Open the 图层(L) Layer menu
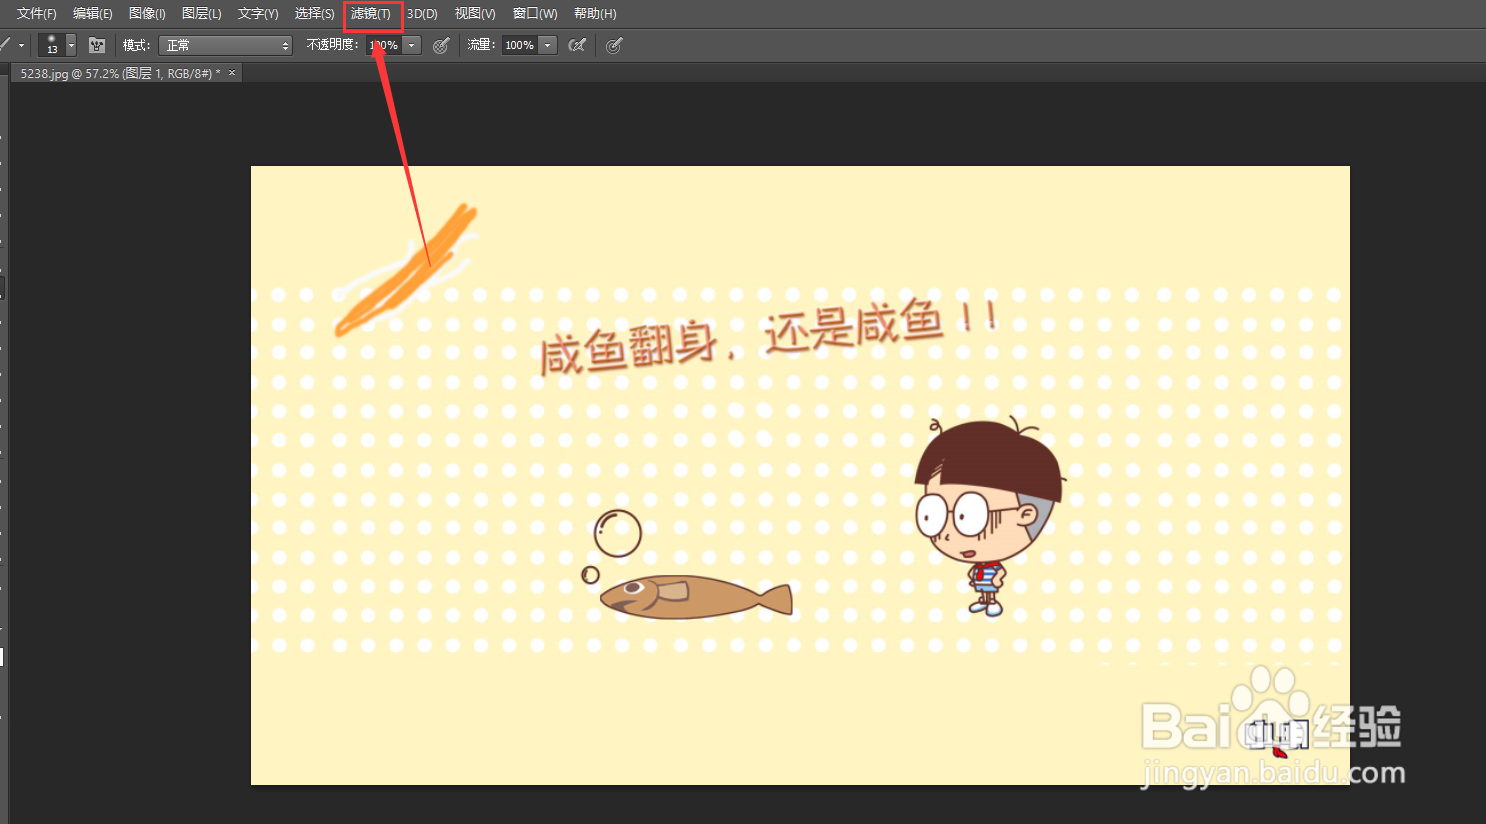Screen dimensions: 1486x824 pyautogui.click(x=200, y=13)
